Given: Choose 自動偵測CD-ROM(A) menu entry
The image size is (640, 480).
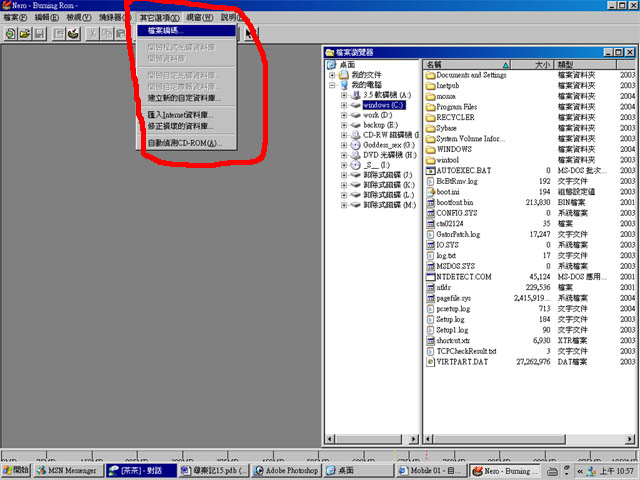Looking at the screenshot, I should point(187,143).
